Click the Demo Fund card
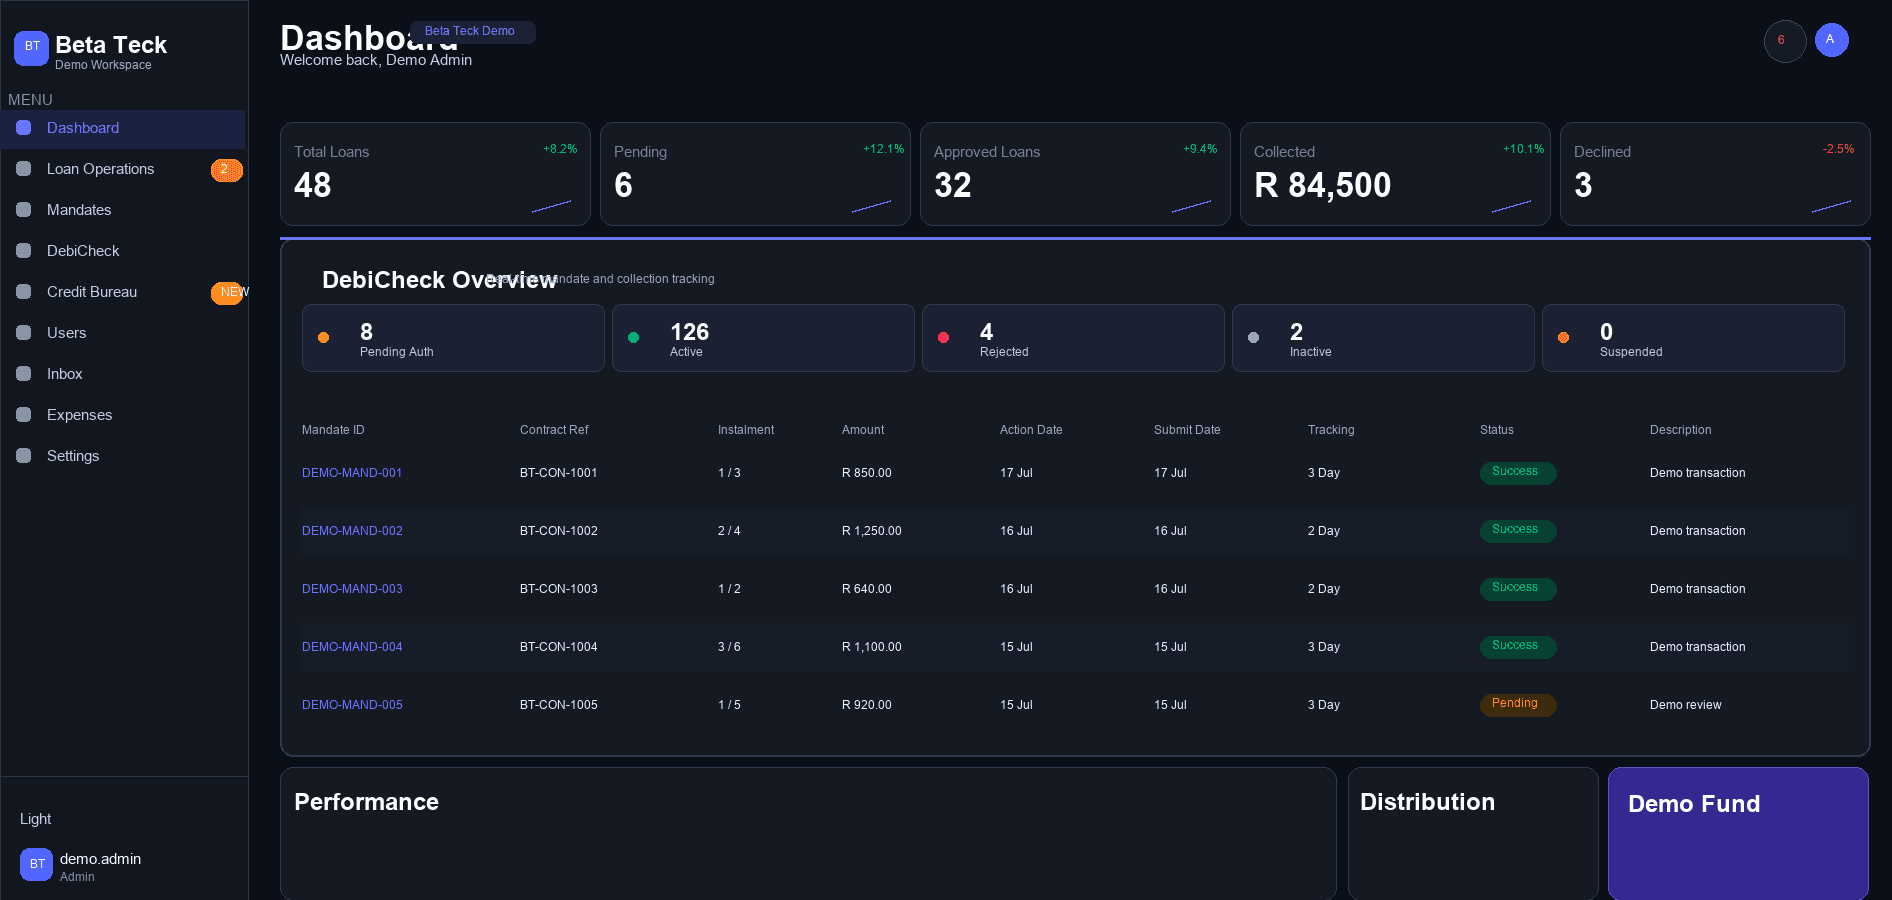Screen dimensions: 1892x900 [x=1738, y=834]
